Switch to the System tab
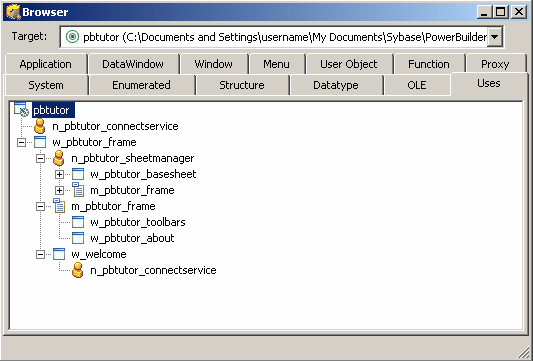This screenshot has height=361, width=533. (46, 85)
